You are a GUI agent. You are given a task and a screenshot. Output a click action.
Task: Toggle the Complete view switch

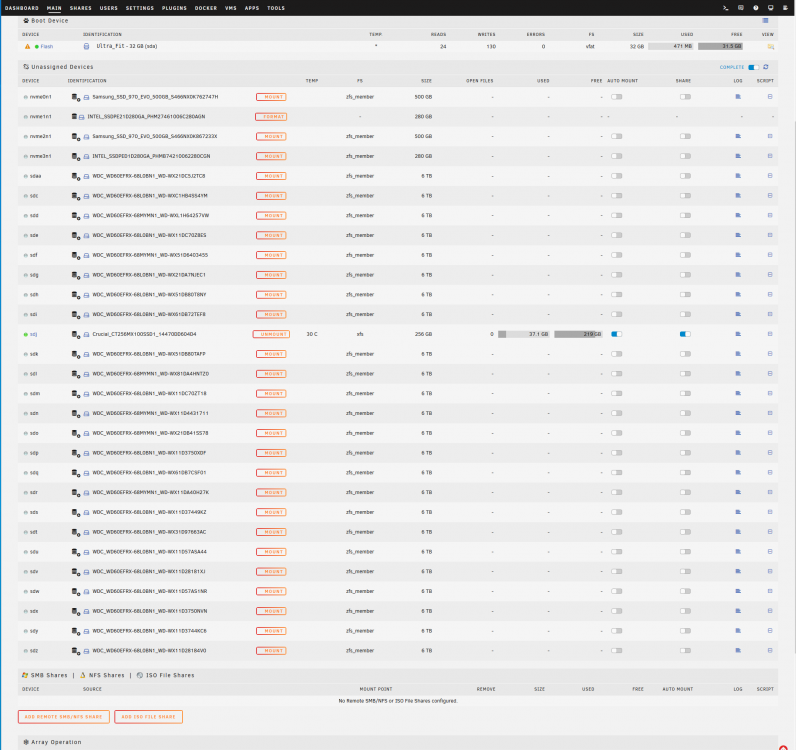753,67
